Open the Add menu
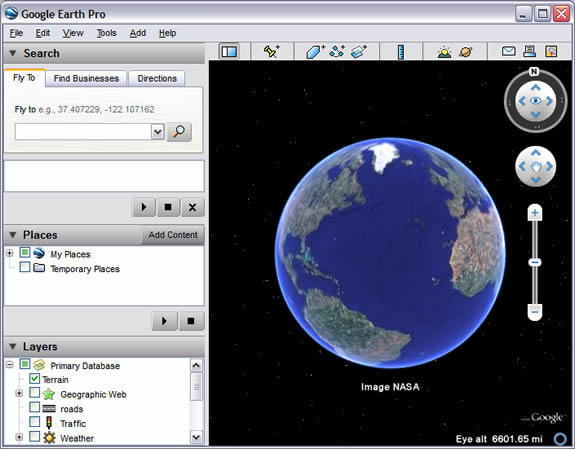 coord(138,33)
